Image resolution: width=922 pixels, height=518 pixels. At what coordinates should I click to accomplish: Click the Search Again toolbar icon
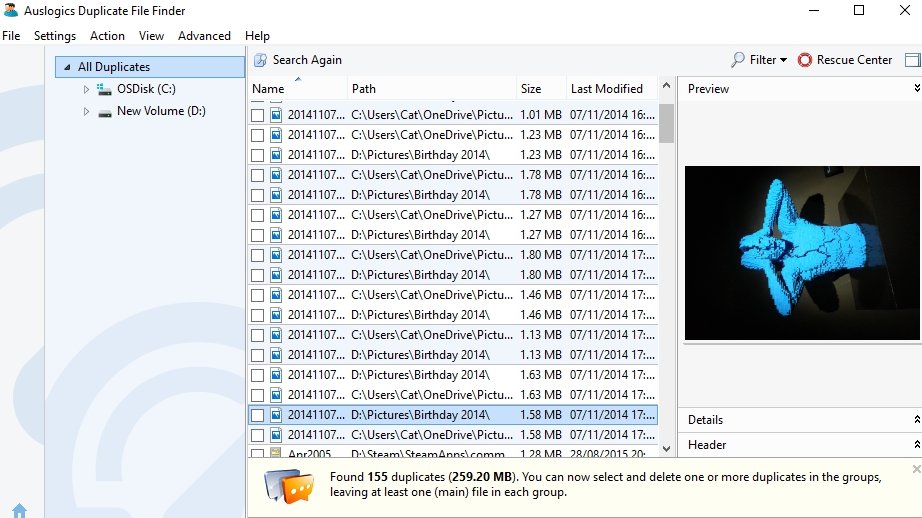coord(260,60)
